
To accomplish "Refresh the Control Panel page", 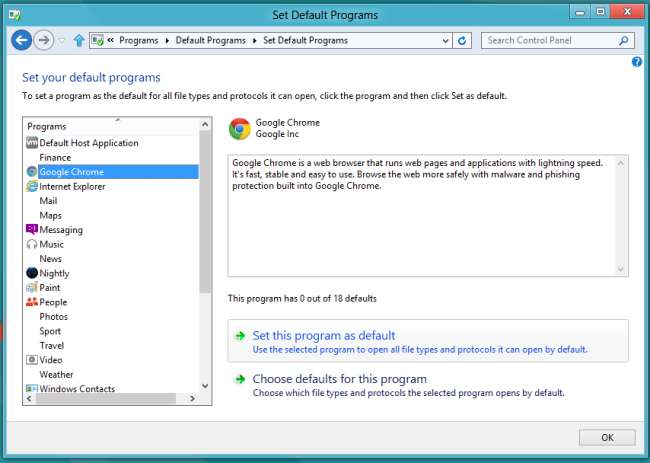I will pos(462,41).
